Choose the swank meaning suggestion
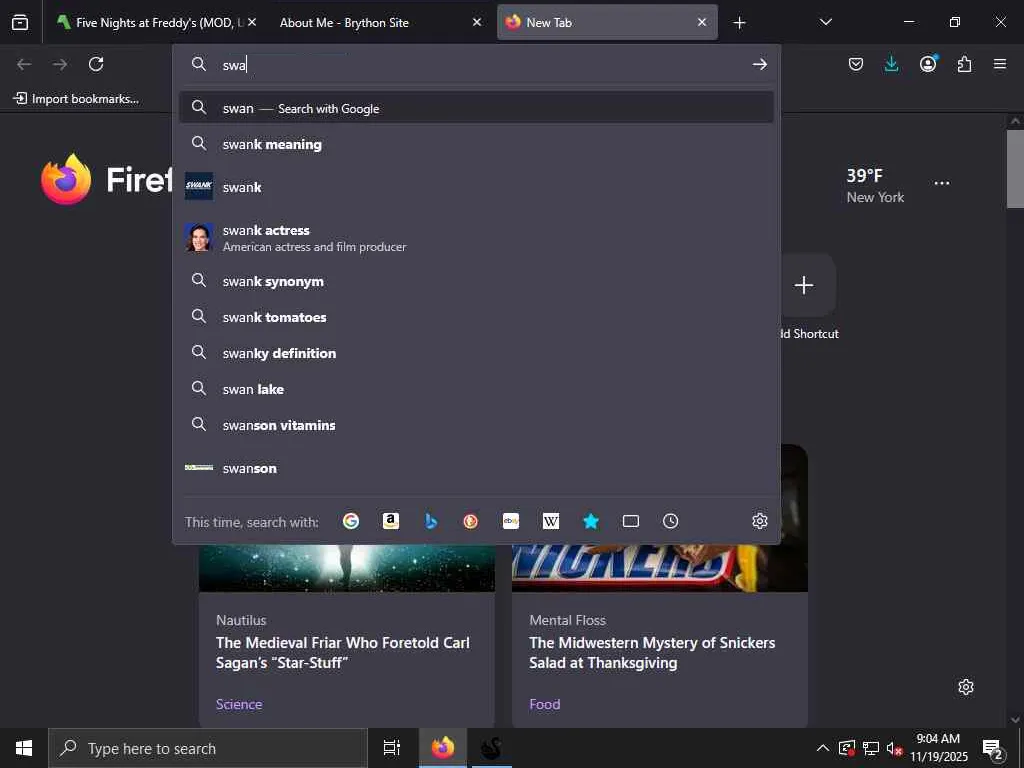1024x768 pixels. click(476, 144)
